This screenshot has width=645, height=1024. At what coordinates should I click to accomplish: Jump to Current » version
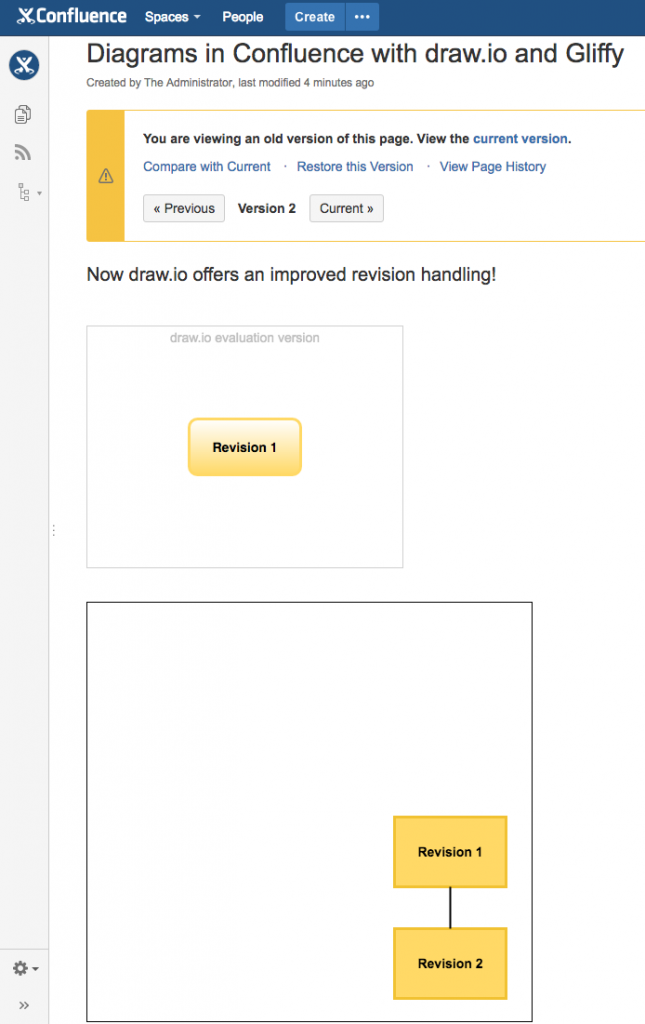point(347,208)
